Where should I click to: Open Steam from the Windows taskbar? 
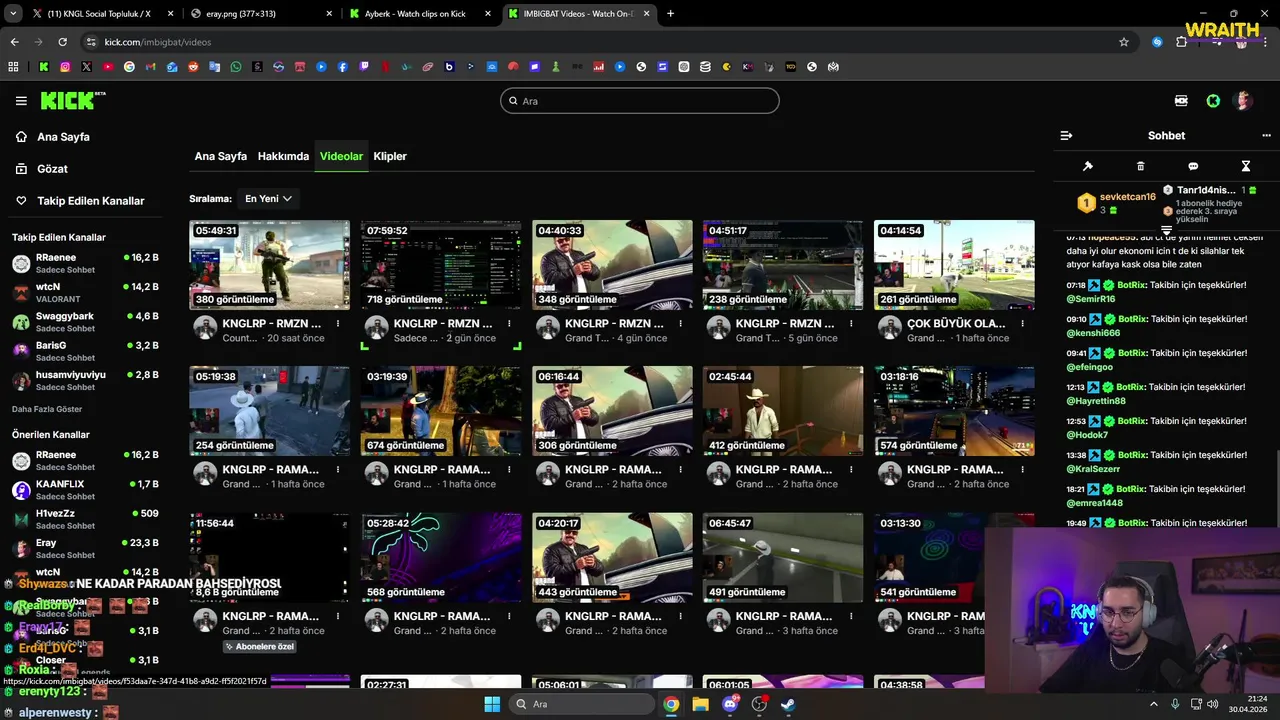788,704
